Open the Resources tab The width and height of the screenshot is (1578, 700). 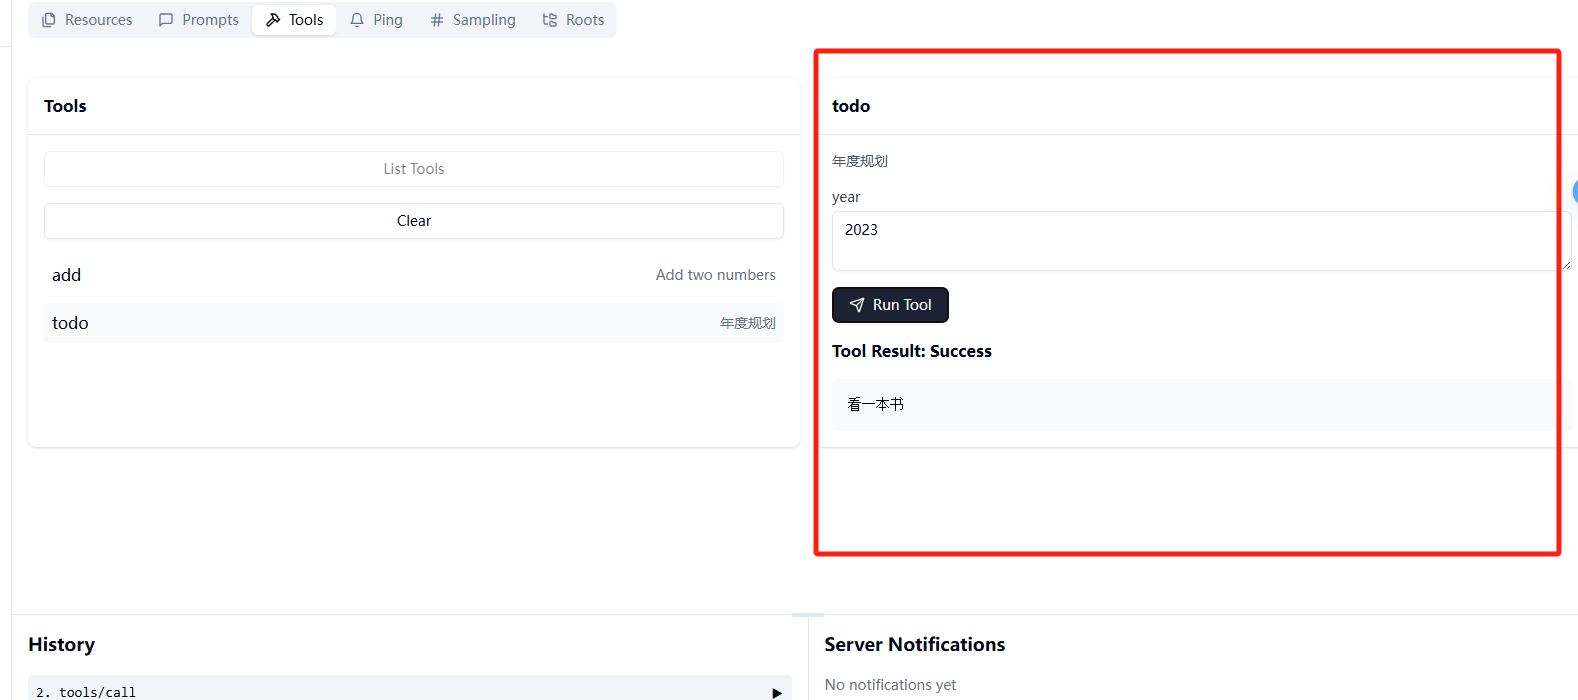[87, 20]
